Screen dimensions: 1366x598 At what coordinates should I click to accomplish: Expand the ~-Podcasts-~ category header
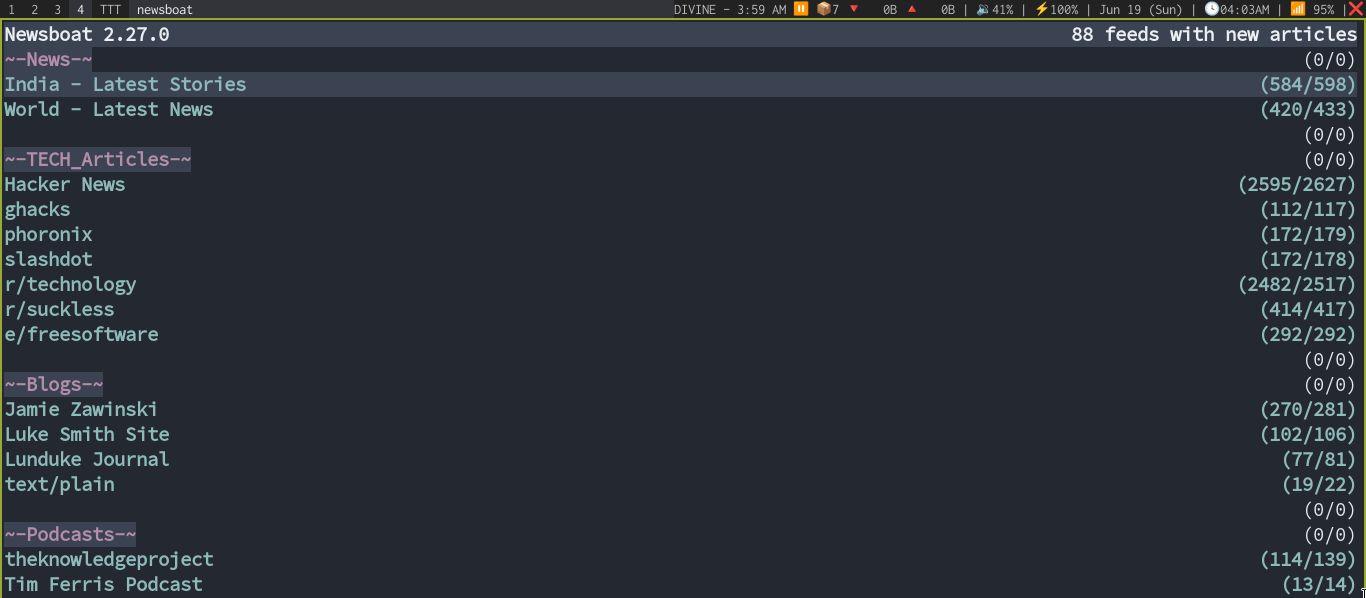point(70,534)
